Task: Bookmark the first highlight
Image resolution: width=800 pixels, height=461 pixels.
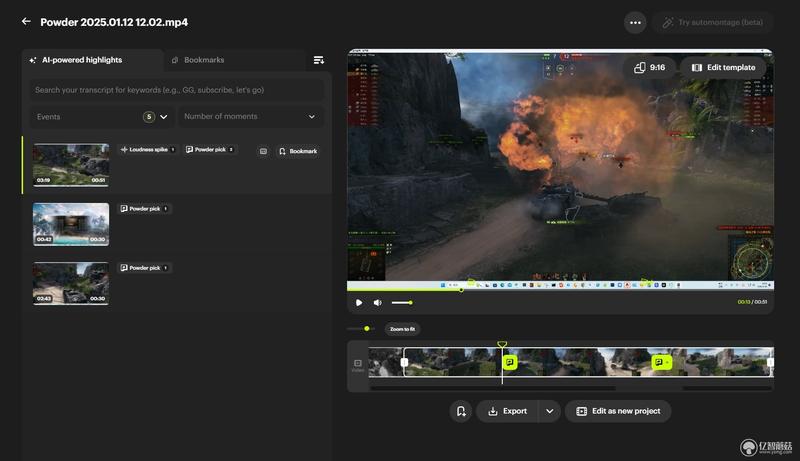Action: point(298,151)
